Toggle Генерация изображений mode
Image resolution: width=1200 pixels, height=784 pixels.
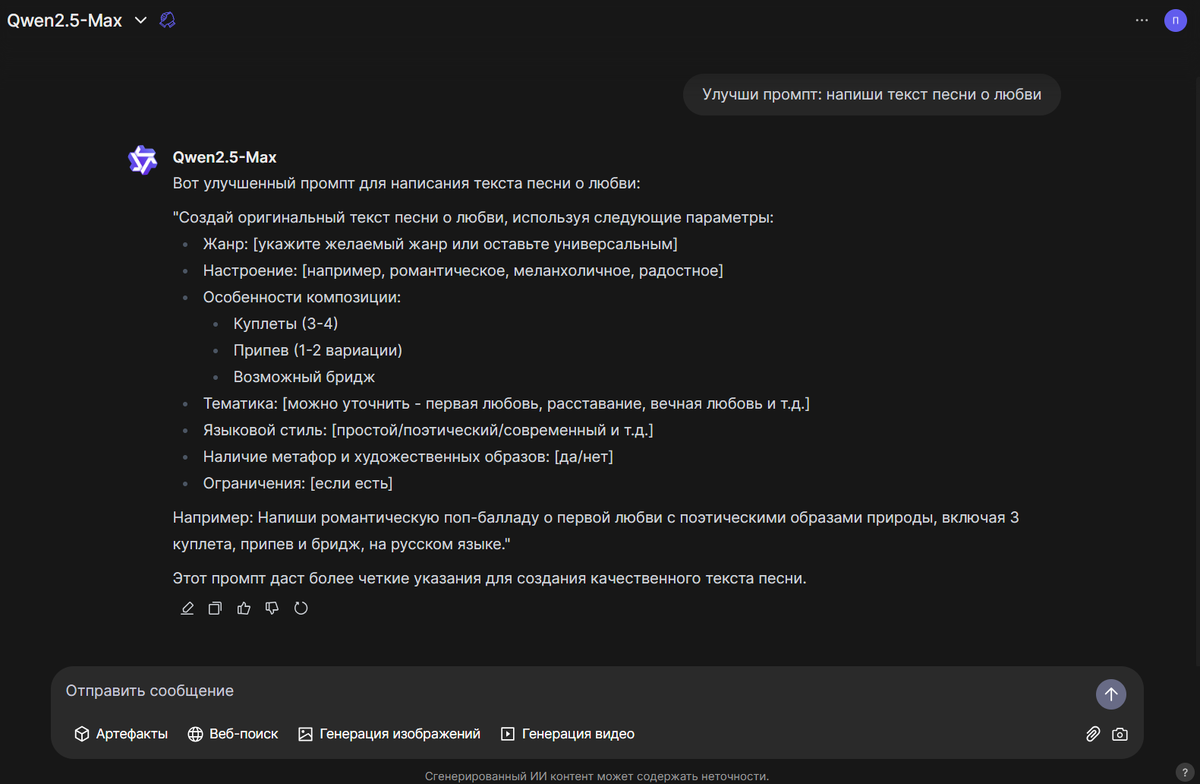[389, 734]
